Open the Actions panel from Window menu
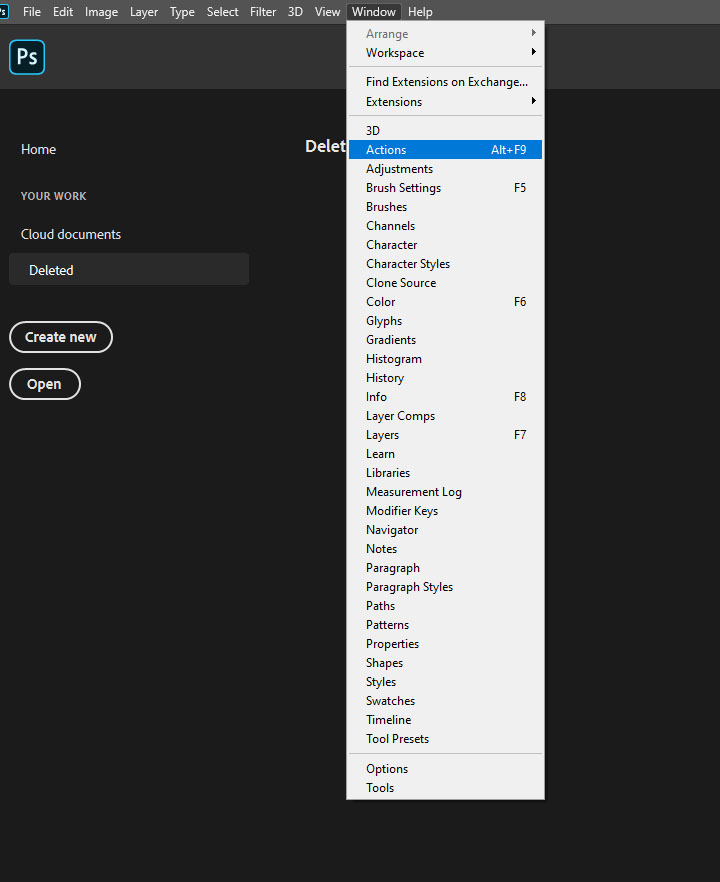 [386, 150]
